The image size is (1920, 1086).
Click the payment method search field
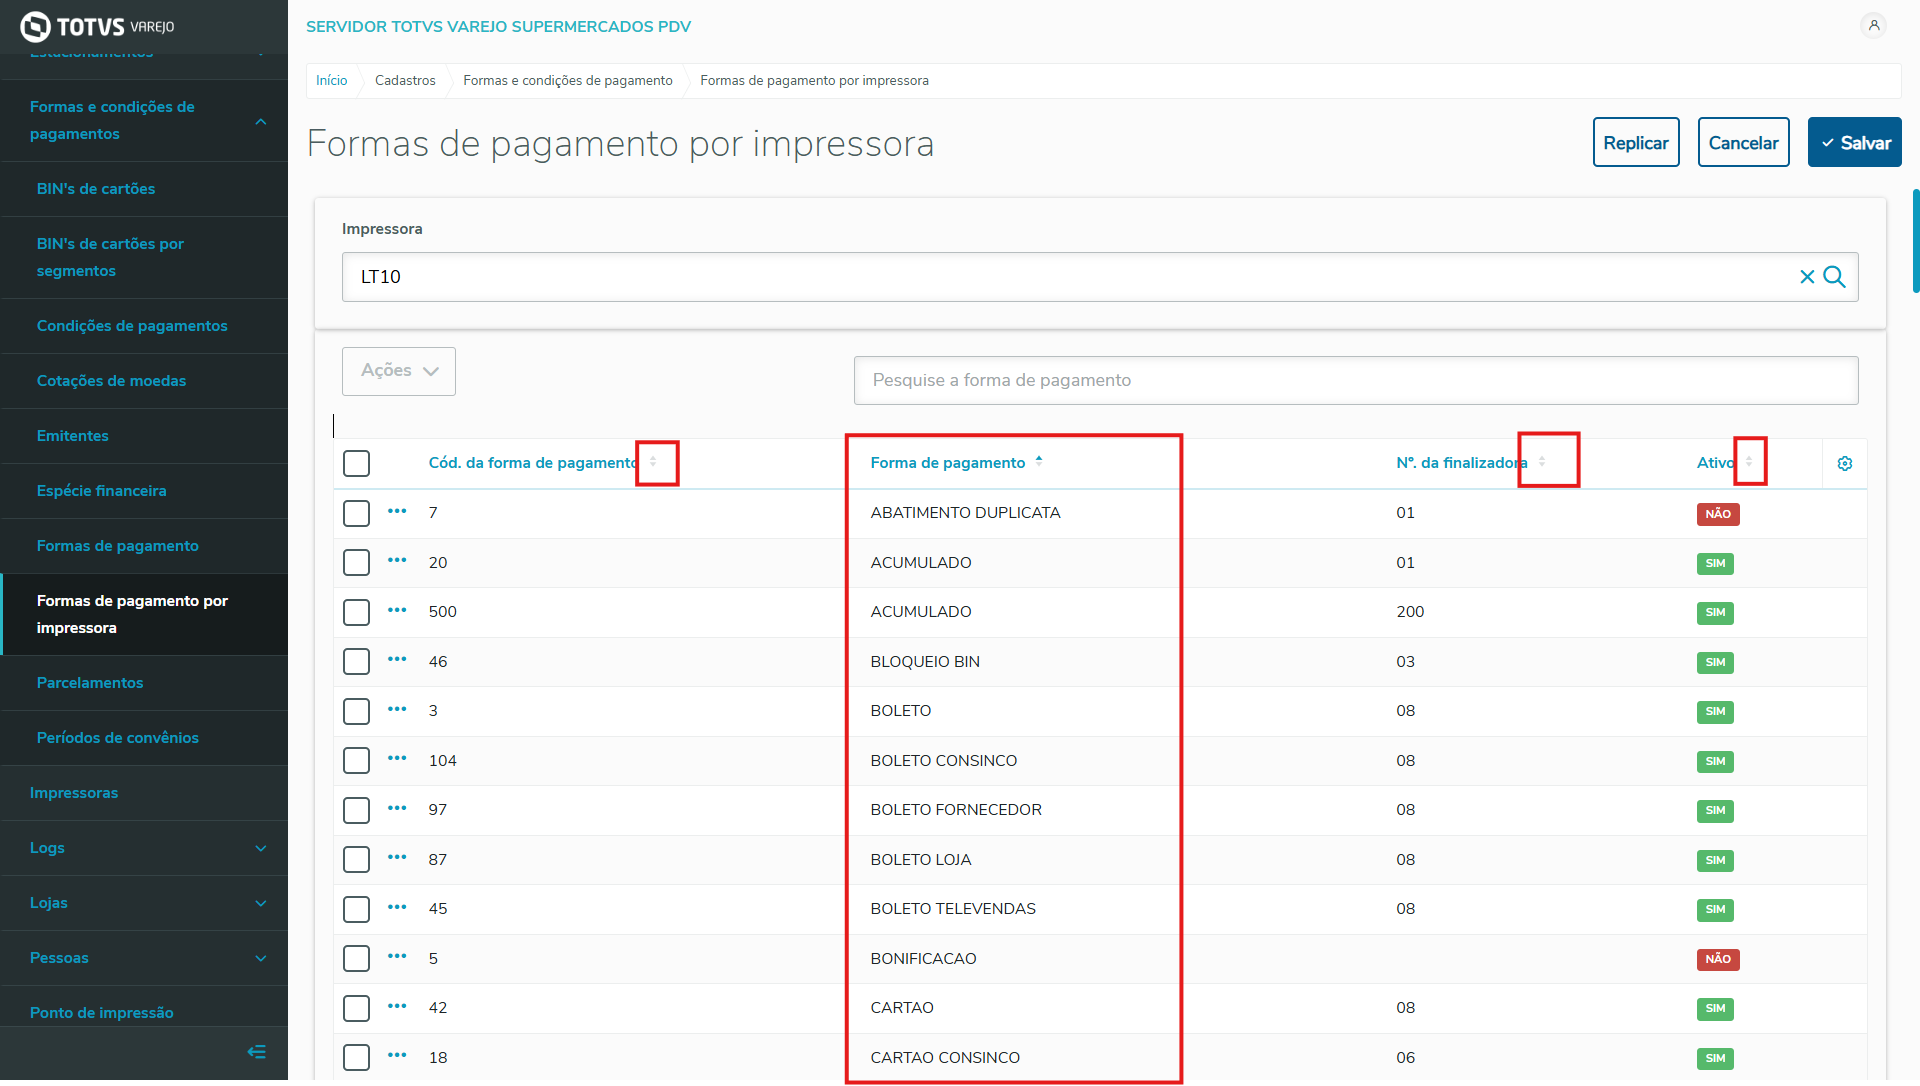pyautogui.click(x=1355, y=381)
